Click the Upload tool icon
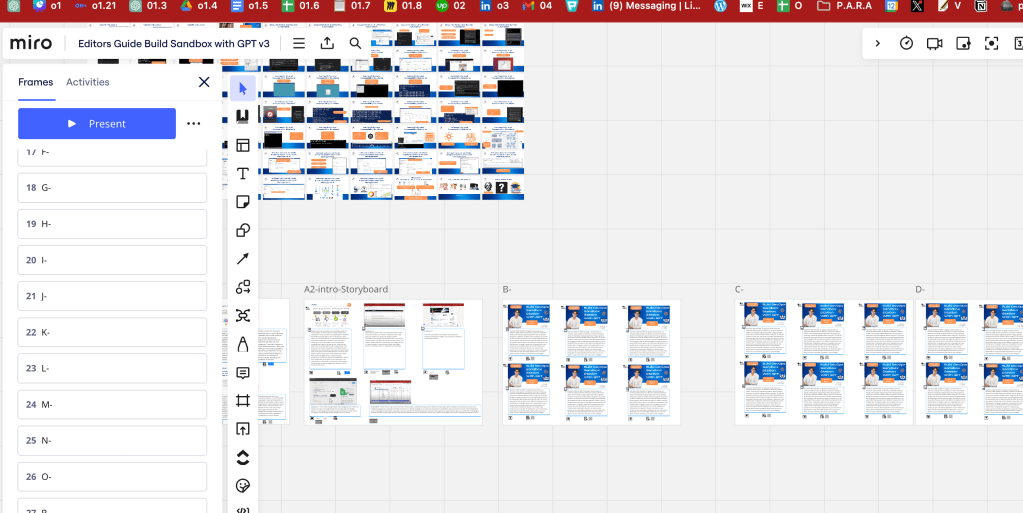This screenshot has height=513, width=1023. (243, 429)
